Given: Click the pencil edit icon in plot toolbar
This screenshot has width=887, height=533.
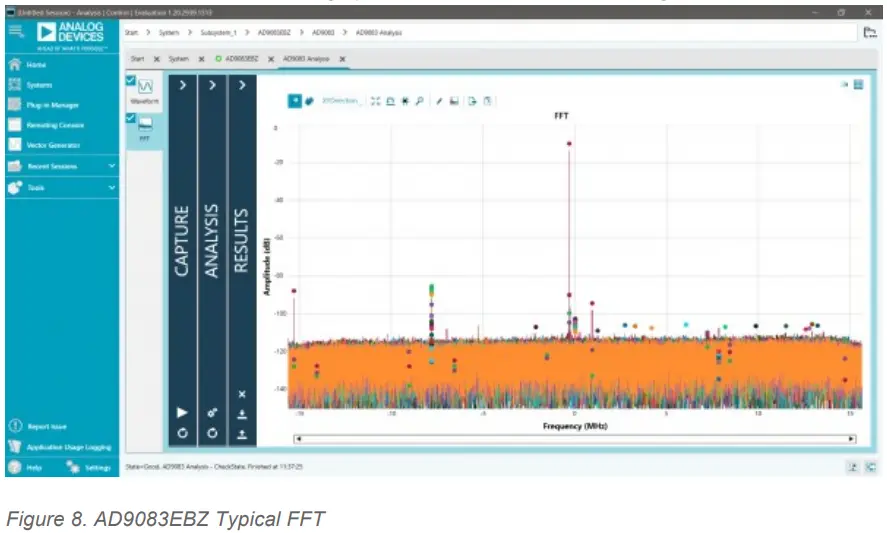Looking at the screenshot, I should (x=439, y=101).
